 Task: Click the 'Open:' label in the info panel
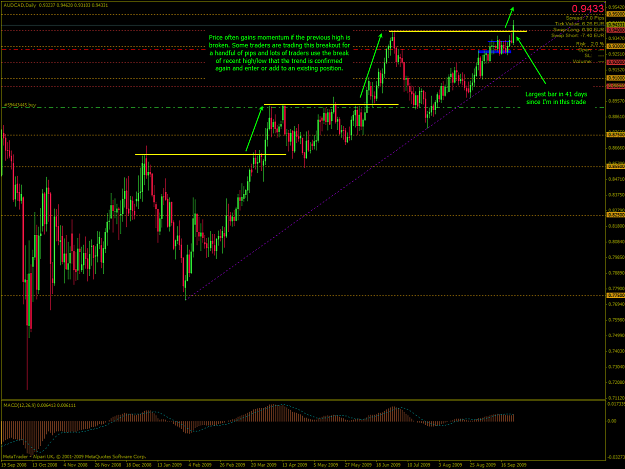pyautogui.click(x=585, y=50)
